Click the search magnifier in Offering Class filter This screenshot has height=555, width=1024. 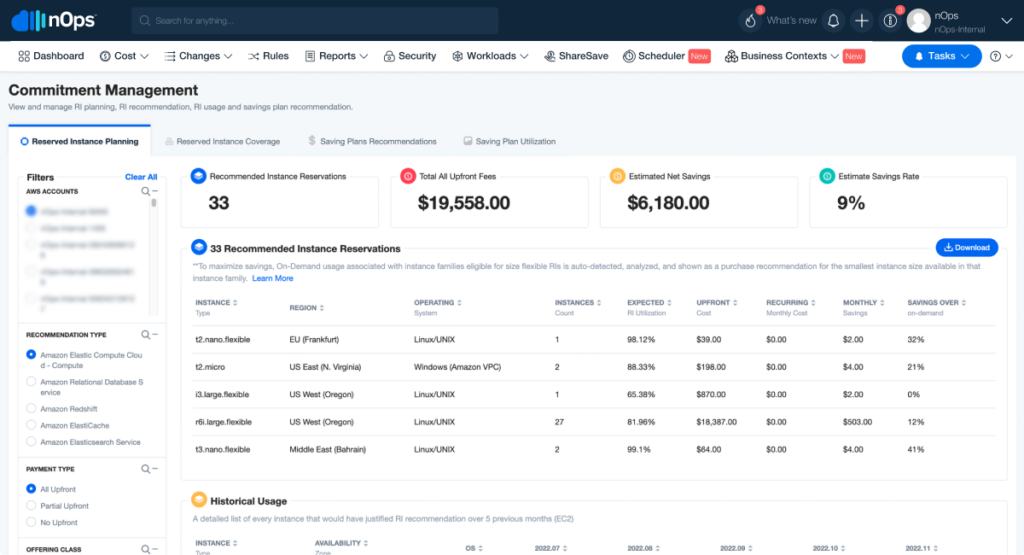coord(146,549)
